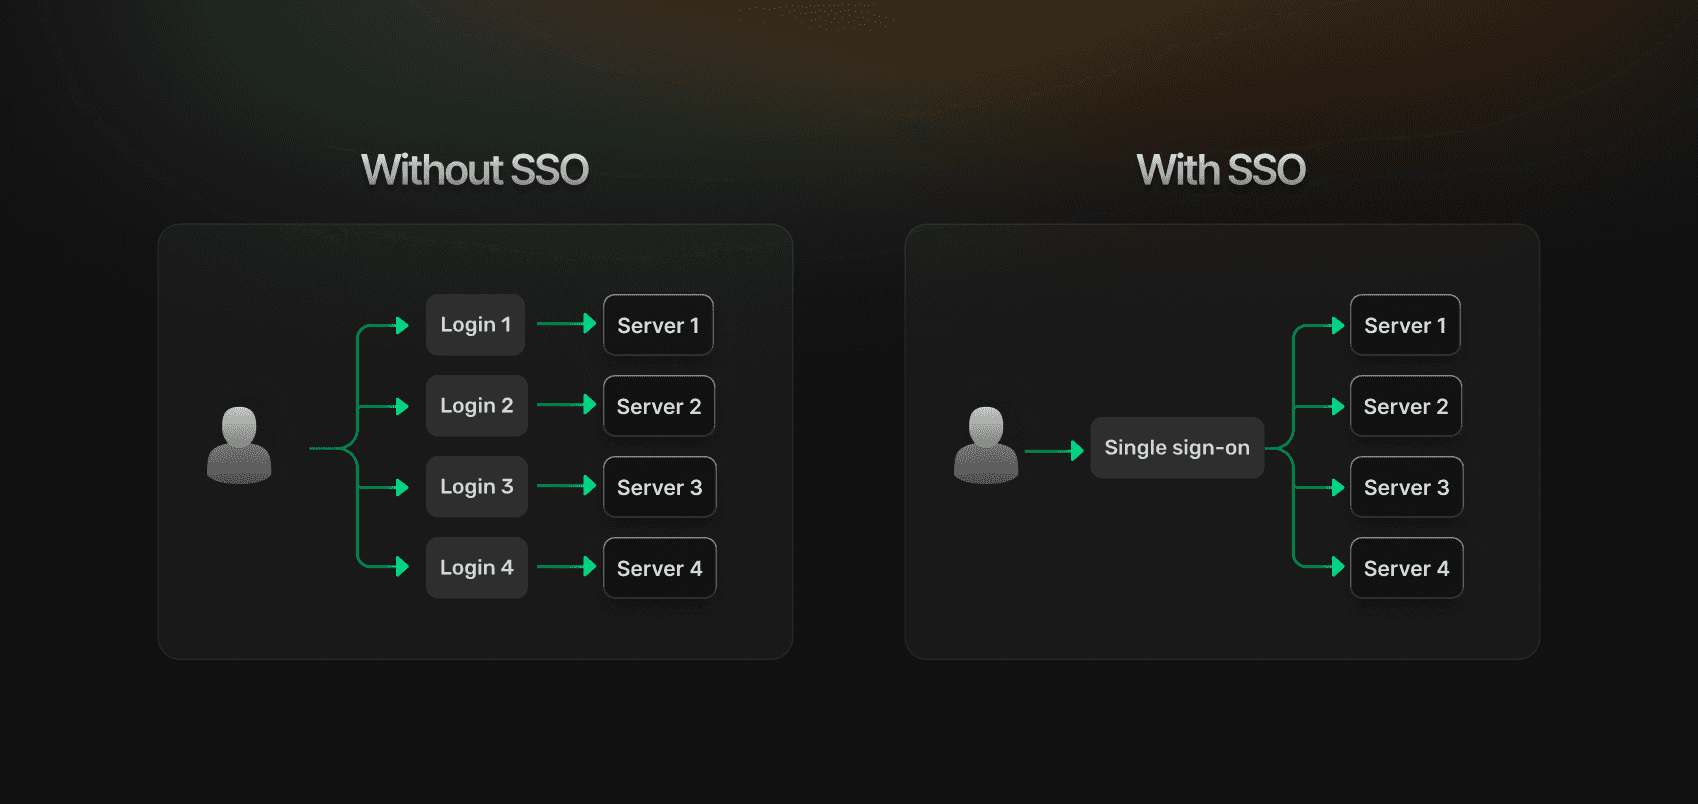1698x804 pixels.
Task: Click Server 3 in With SSO diagram
Action: tap(1407, 487)
